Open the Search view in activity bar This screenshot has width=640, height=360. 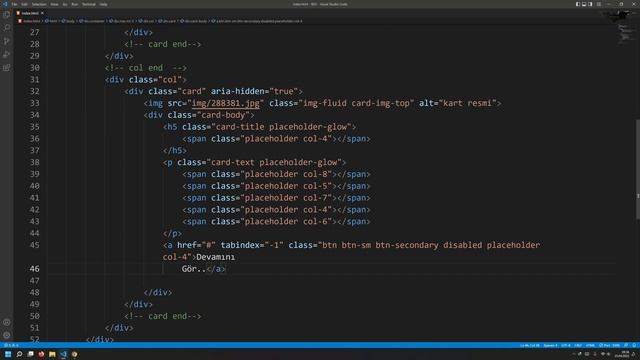(7, 28)
